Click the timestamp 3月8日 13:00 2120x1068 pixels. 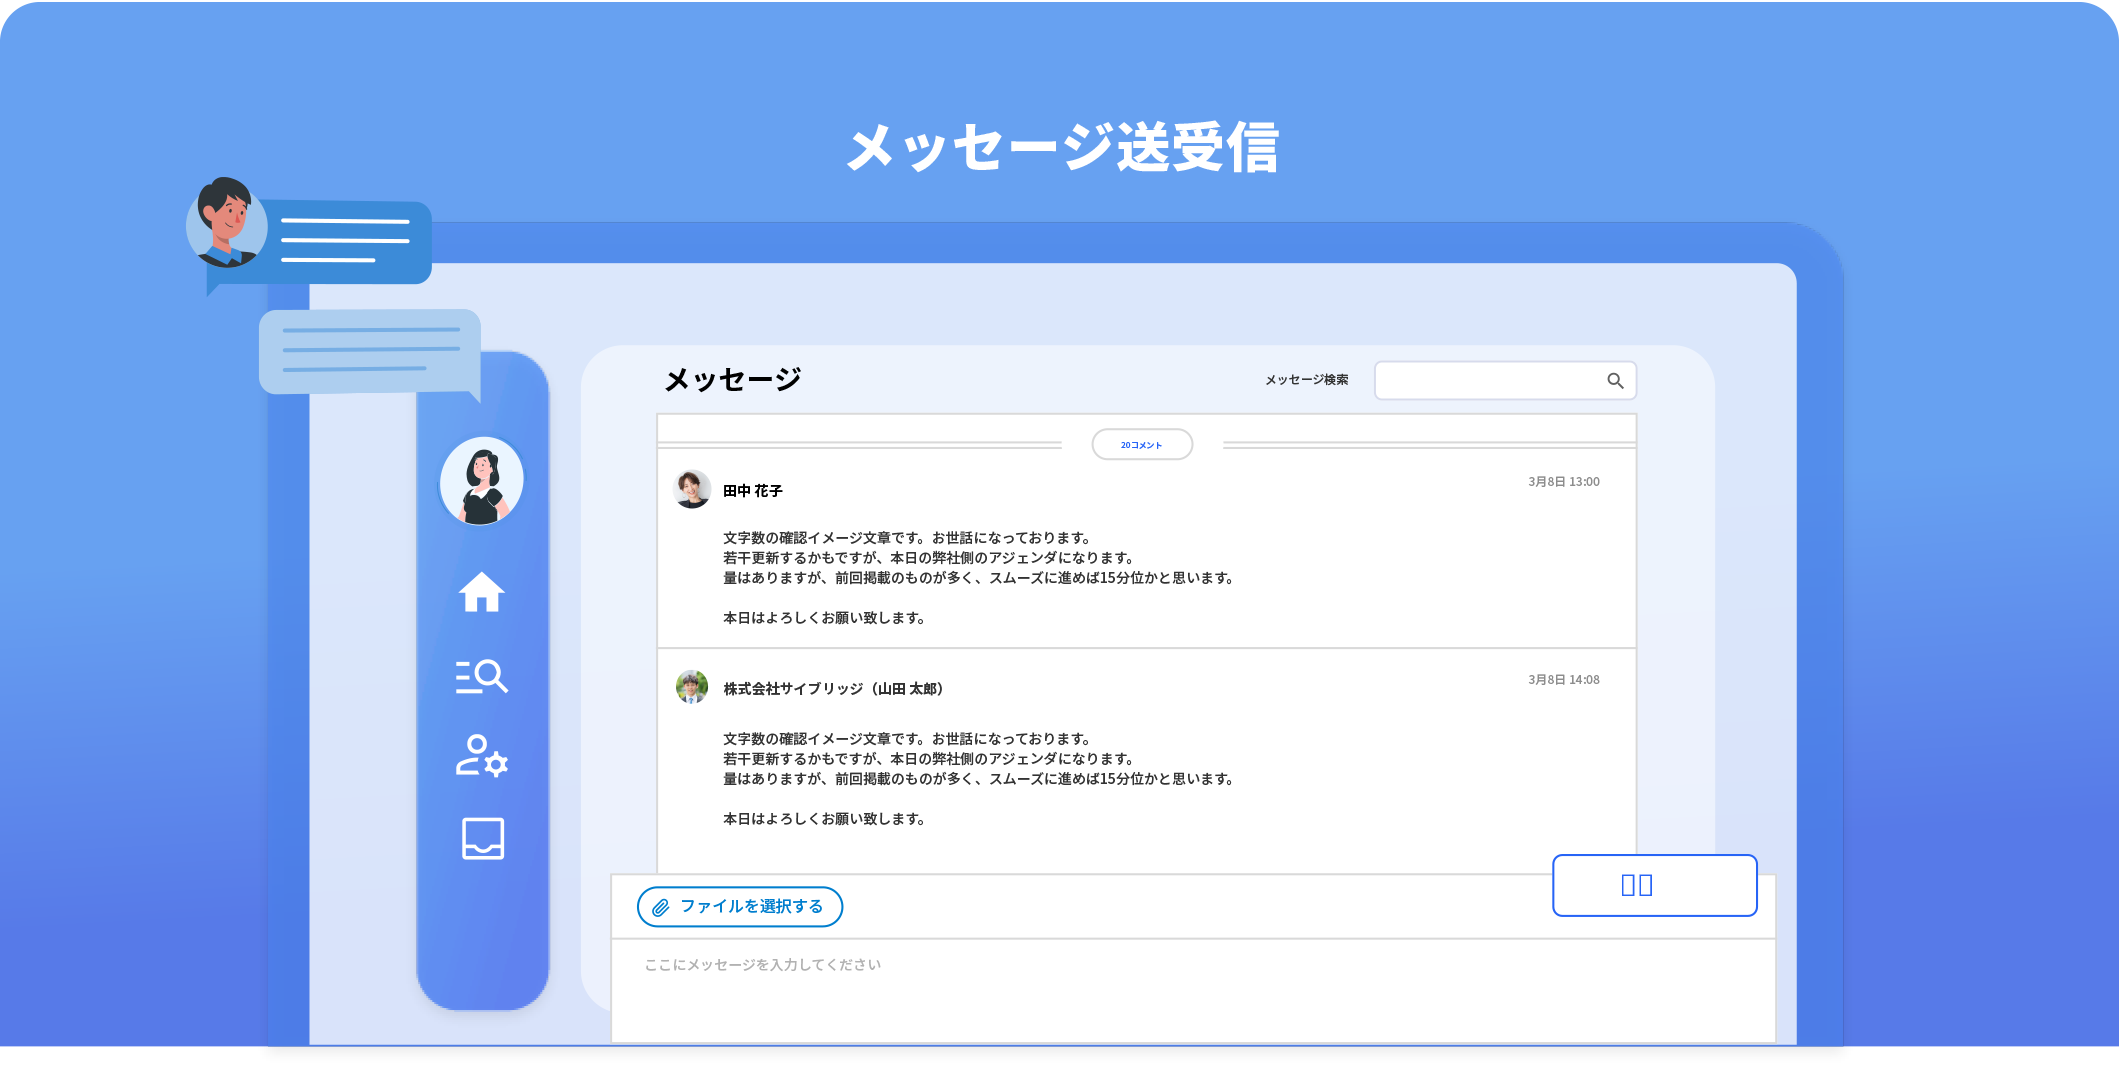click(1564, 482)
